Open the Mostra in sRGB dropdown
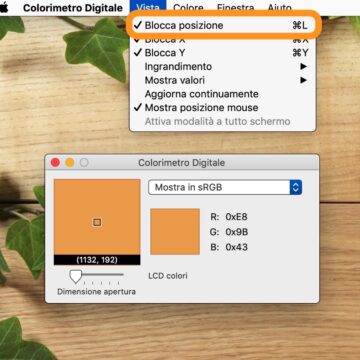360x360 pixels. 225,187
